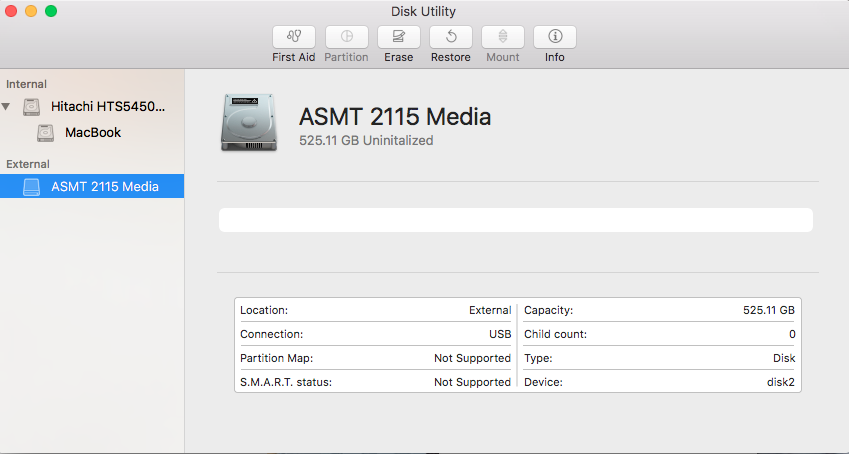Click the Mount toolbar icon
Viewport: 849px width, 454px height.
click(x=503, y=37)
